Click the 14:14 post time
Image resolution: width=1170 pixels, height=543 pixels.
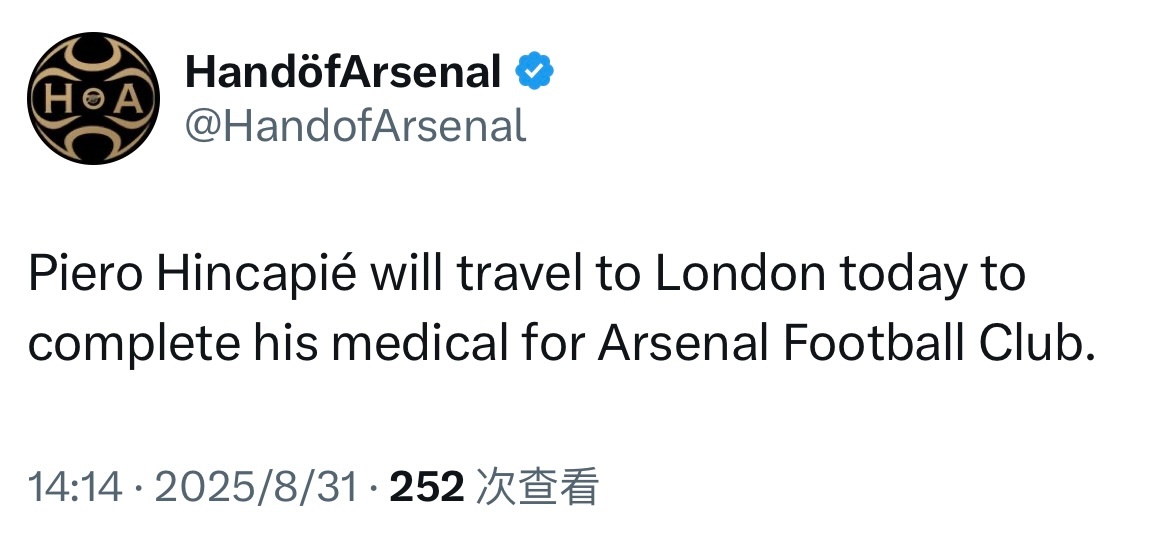pos(75,486)
